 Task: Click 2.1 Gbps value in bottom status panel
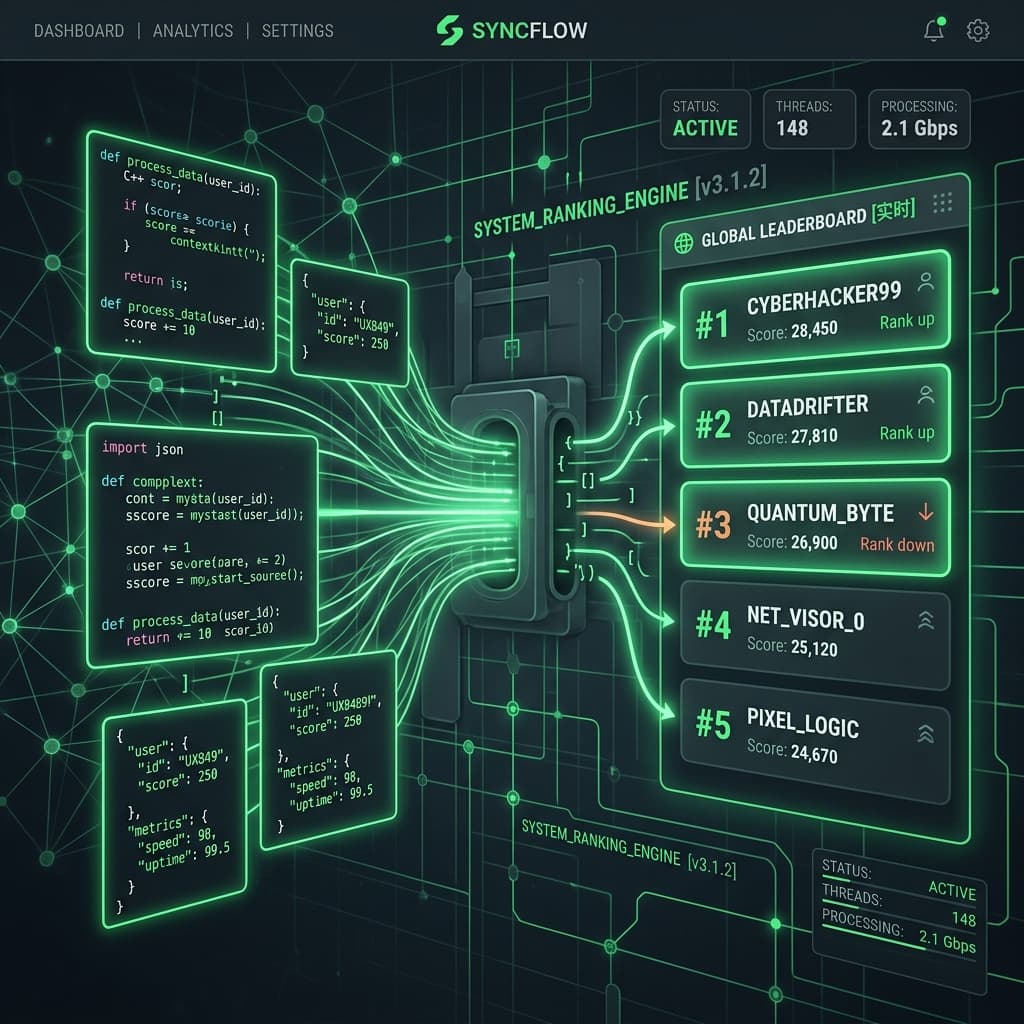click(x=947, y=941)
